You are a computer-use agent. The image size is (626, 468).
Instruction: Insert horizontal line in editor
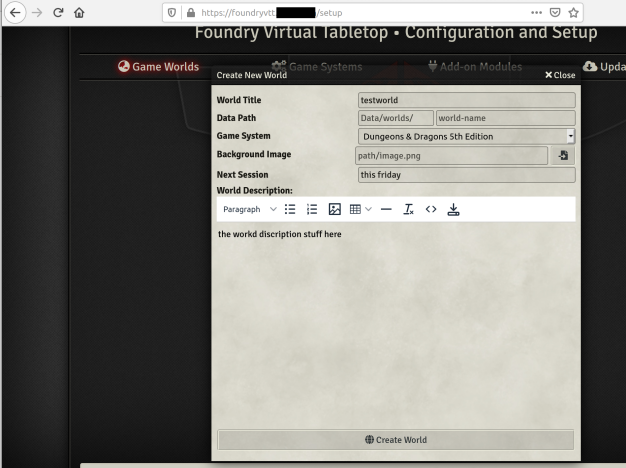pos(386,209)
